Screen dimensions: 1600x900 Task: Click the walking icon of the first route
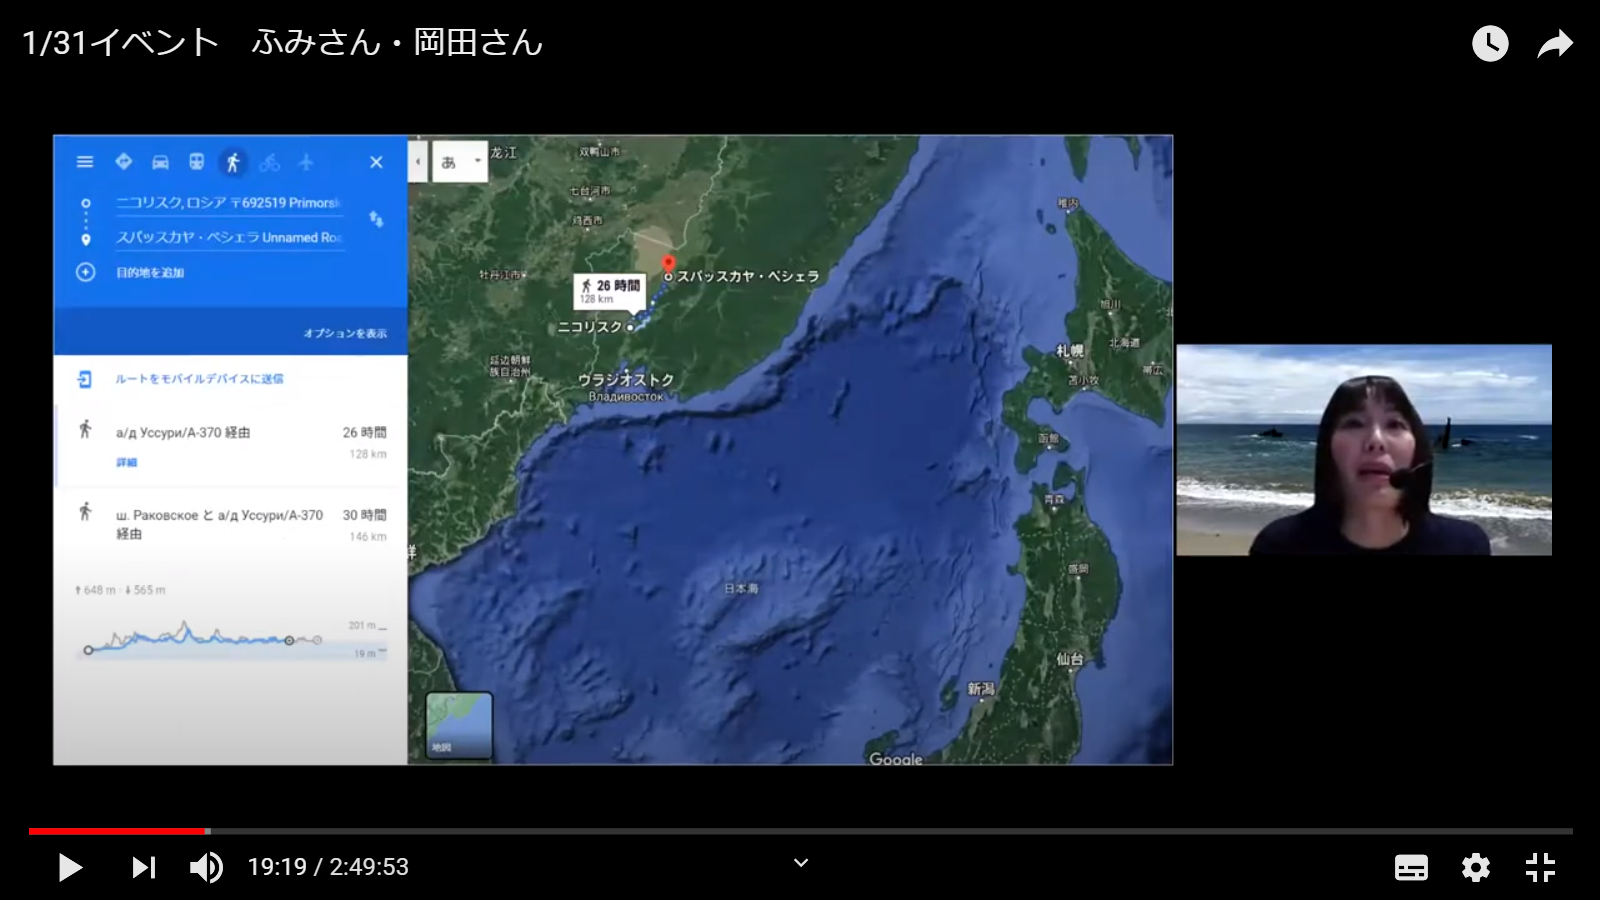click(x=85, y=430)
